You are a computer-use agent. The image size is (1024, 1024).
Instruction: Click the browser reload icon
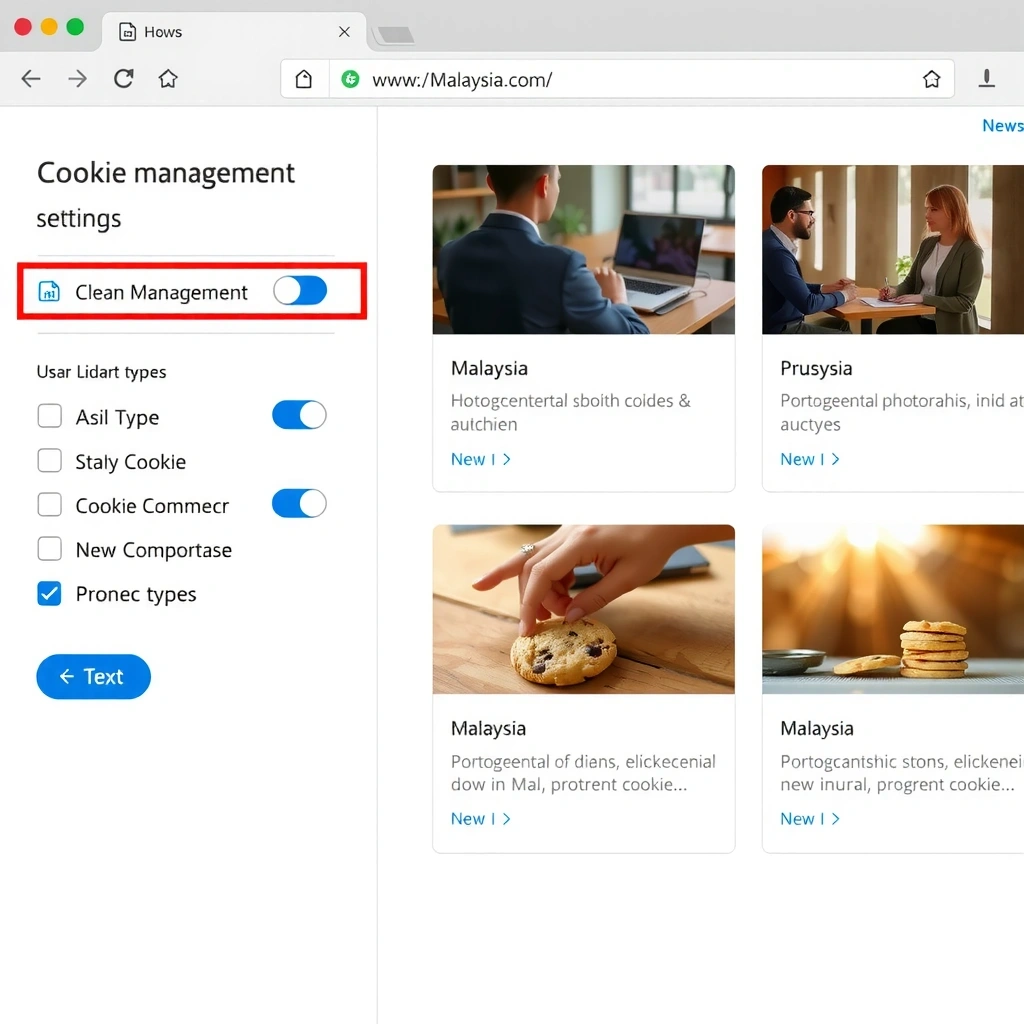[x=123, y=78]
